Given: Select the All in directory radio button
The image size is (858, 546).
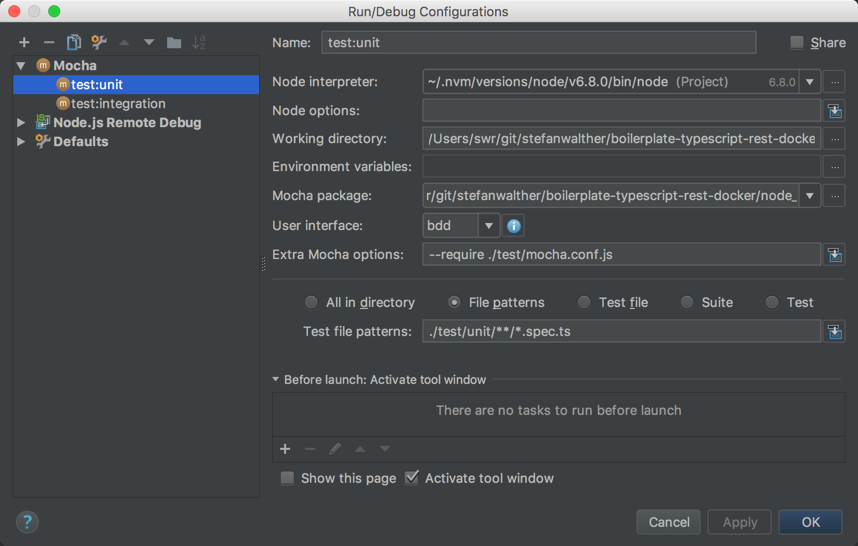Looking at the screenshot, I should point(312,302).
